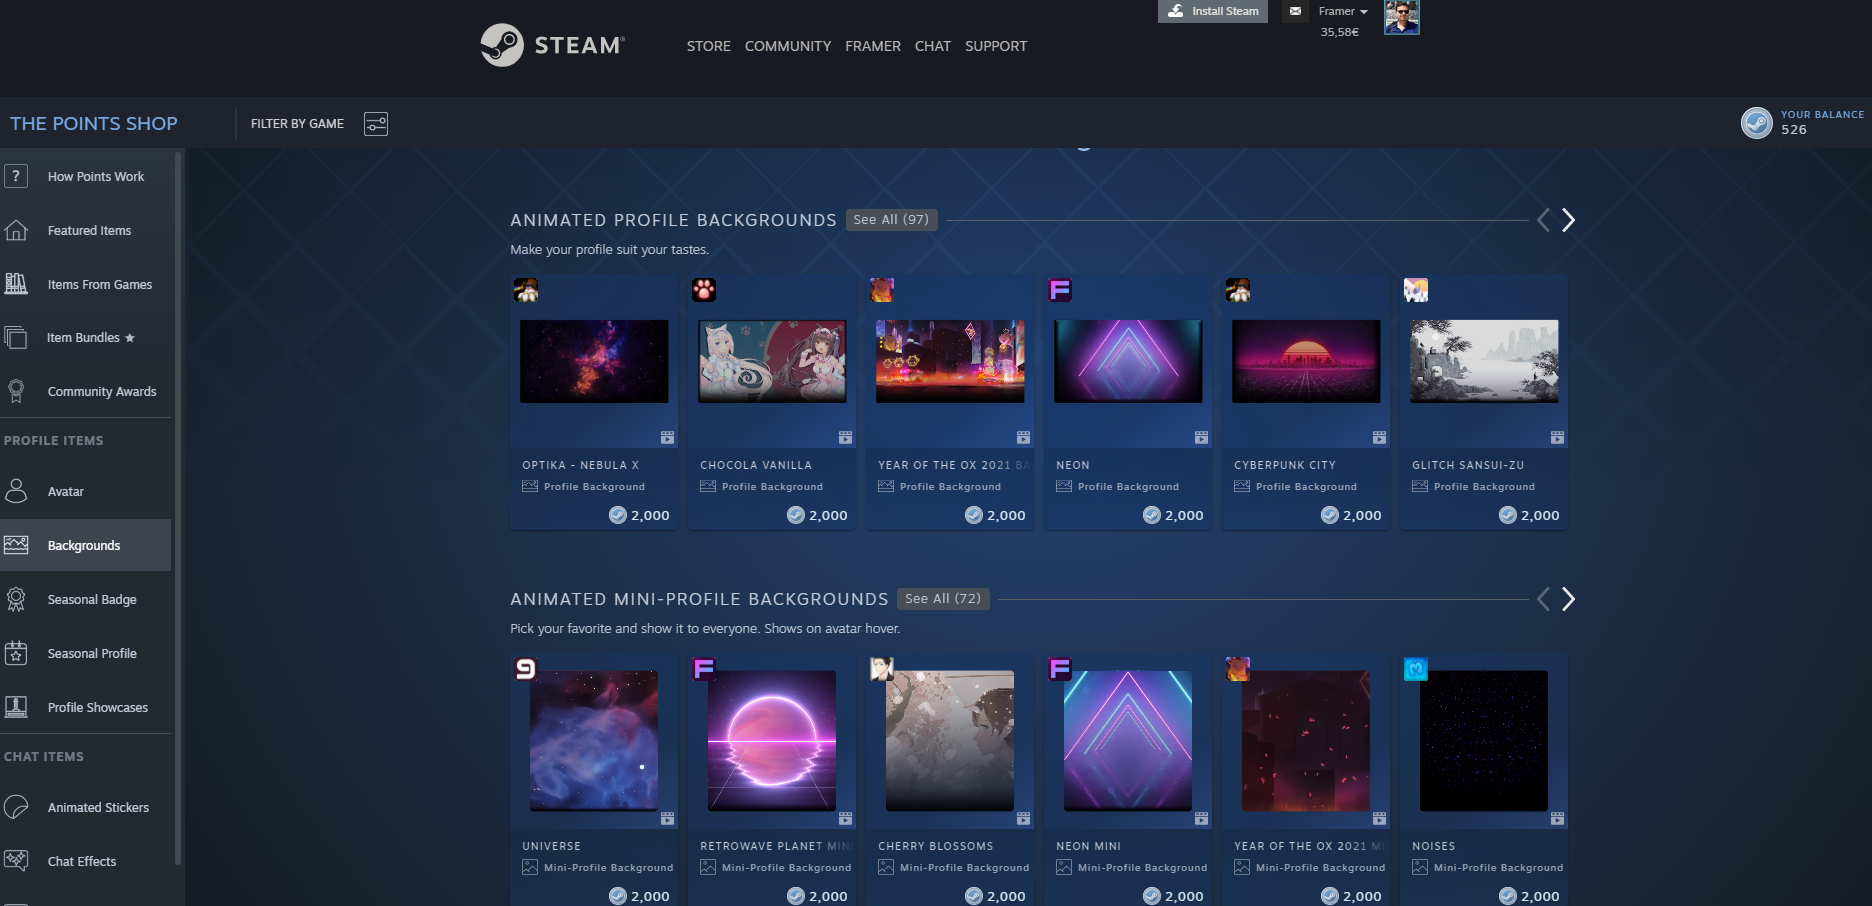Click the user profile avatar picture
Image resolution: width=1872 pixels, height=906 pixels.
tap(1401, 17)
